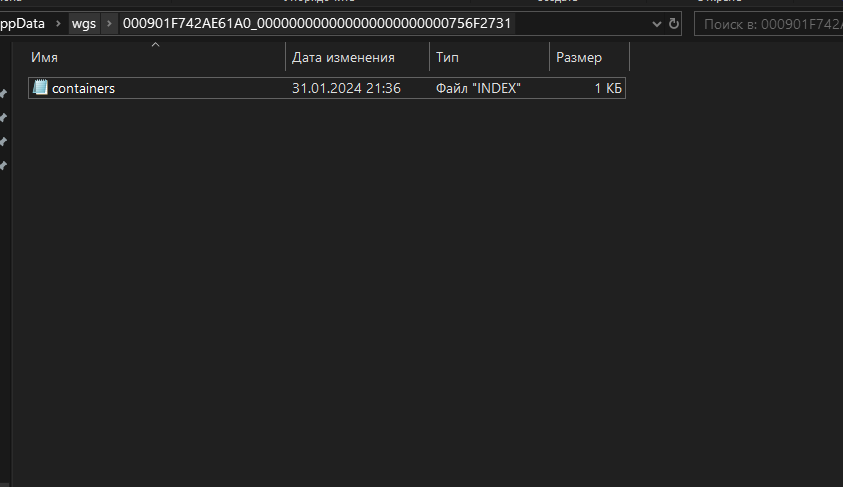Click the refresh button in address bar
The width and height of the screenshot is (843, 487).
click(673, 24)
